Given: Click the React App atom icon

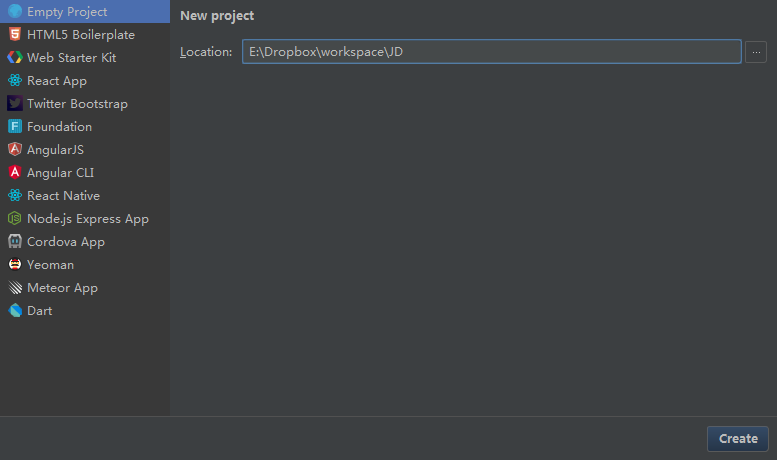Looking at the screenshot, I should (x=15, y=80).
